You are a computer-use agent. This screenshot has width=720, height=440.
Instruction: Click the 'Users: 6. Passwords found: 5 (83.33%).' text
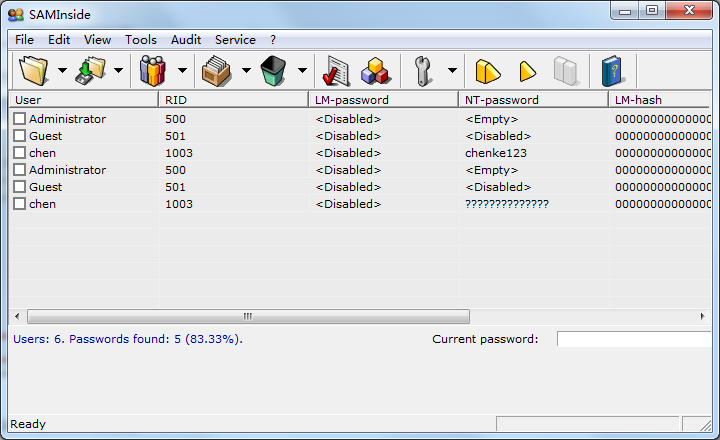(x=128, y=339)
